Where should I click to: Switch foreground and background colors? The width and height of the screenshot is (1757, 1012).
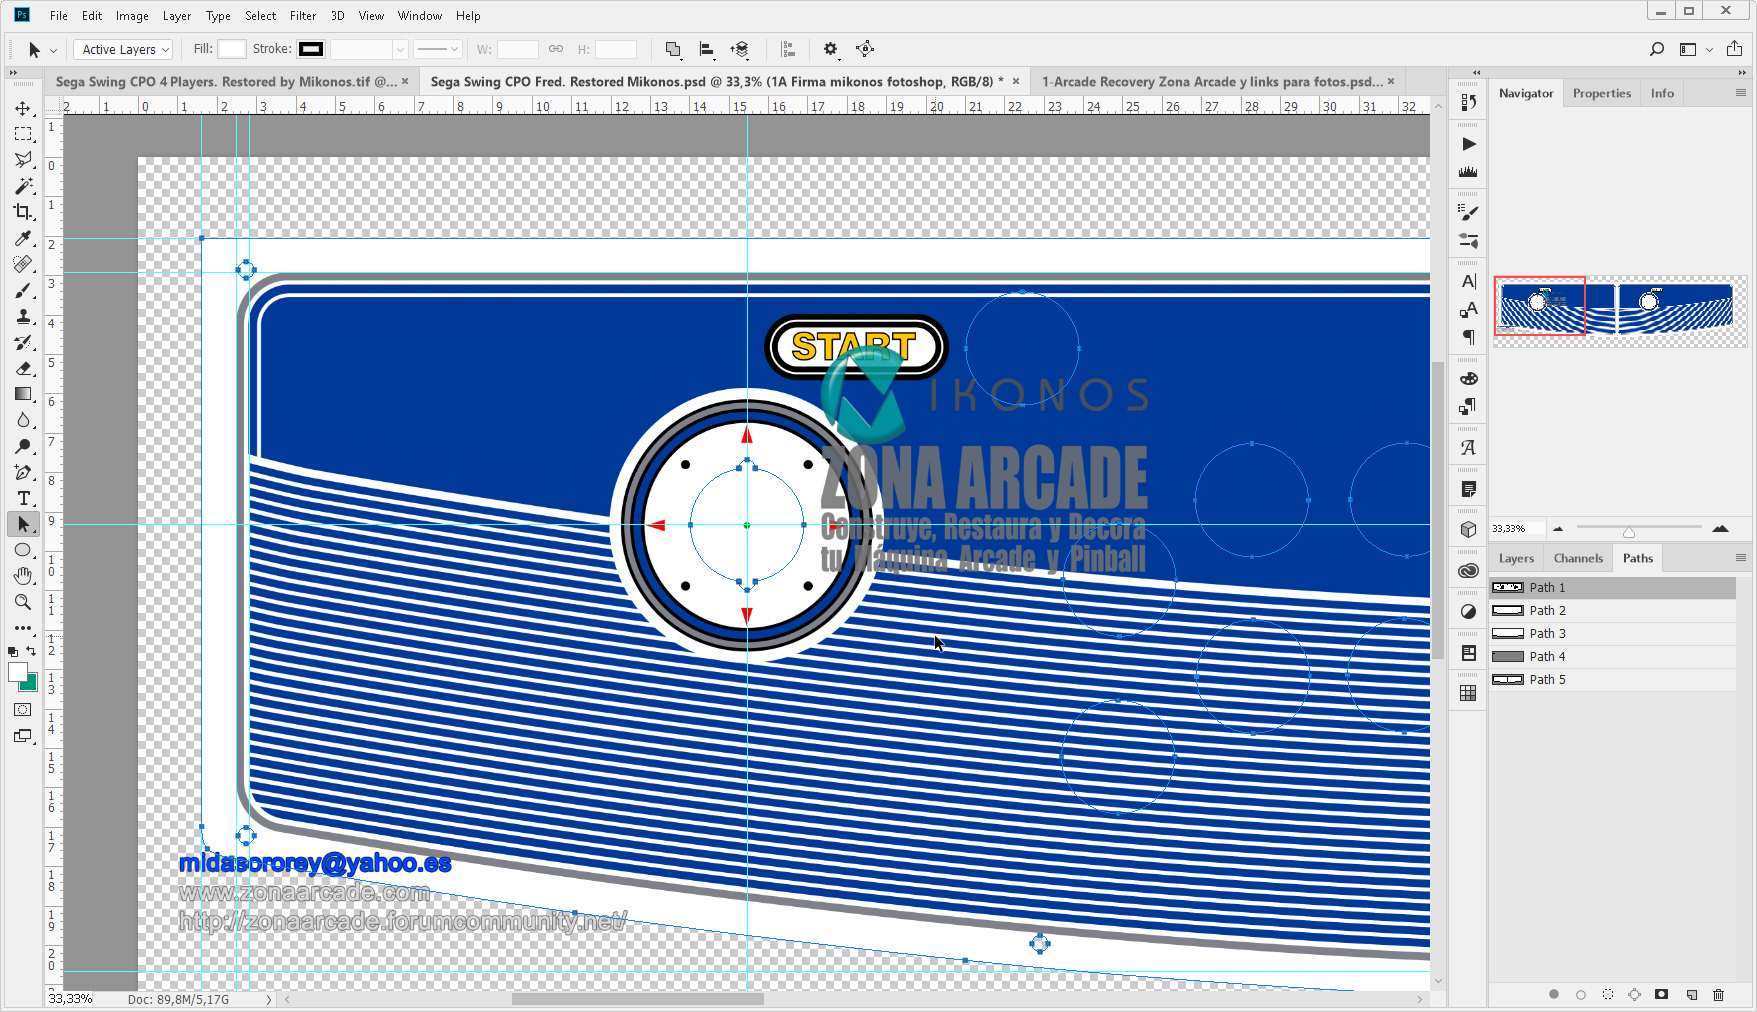32,651
